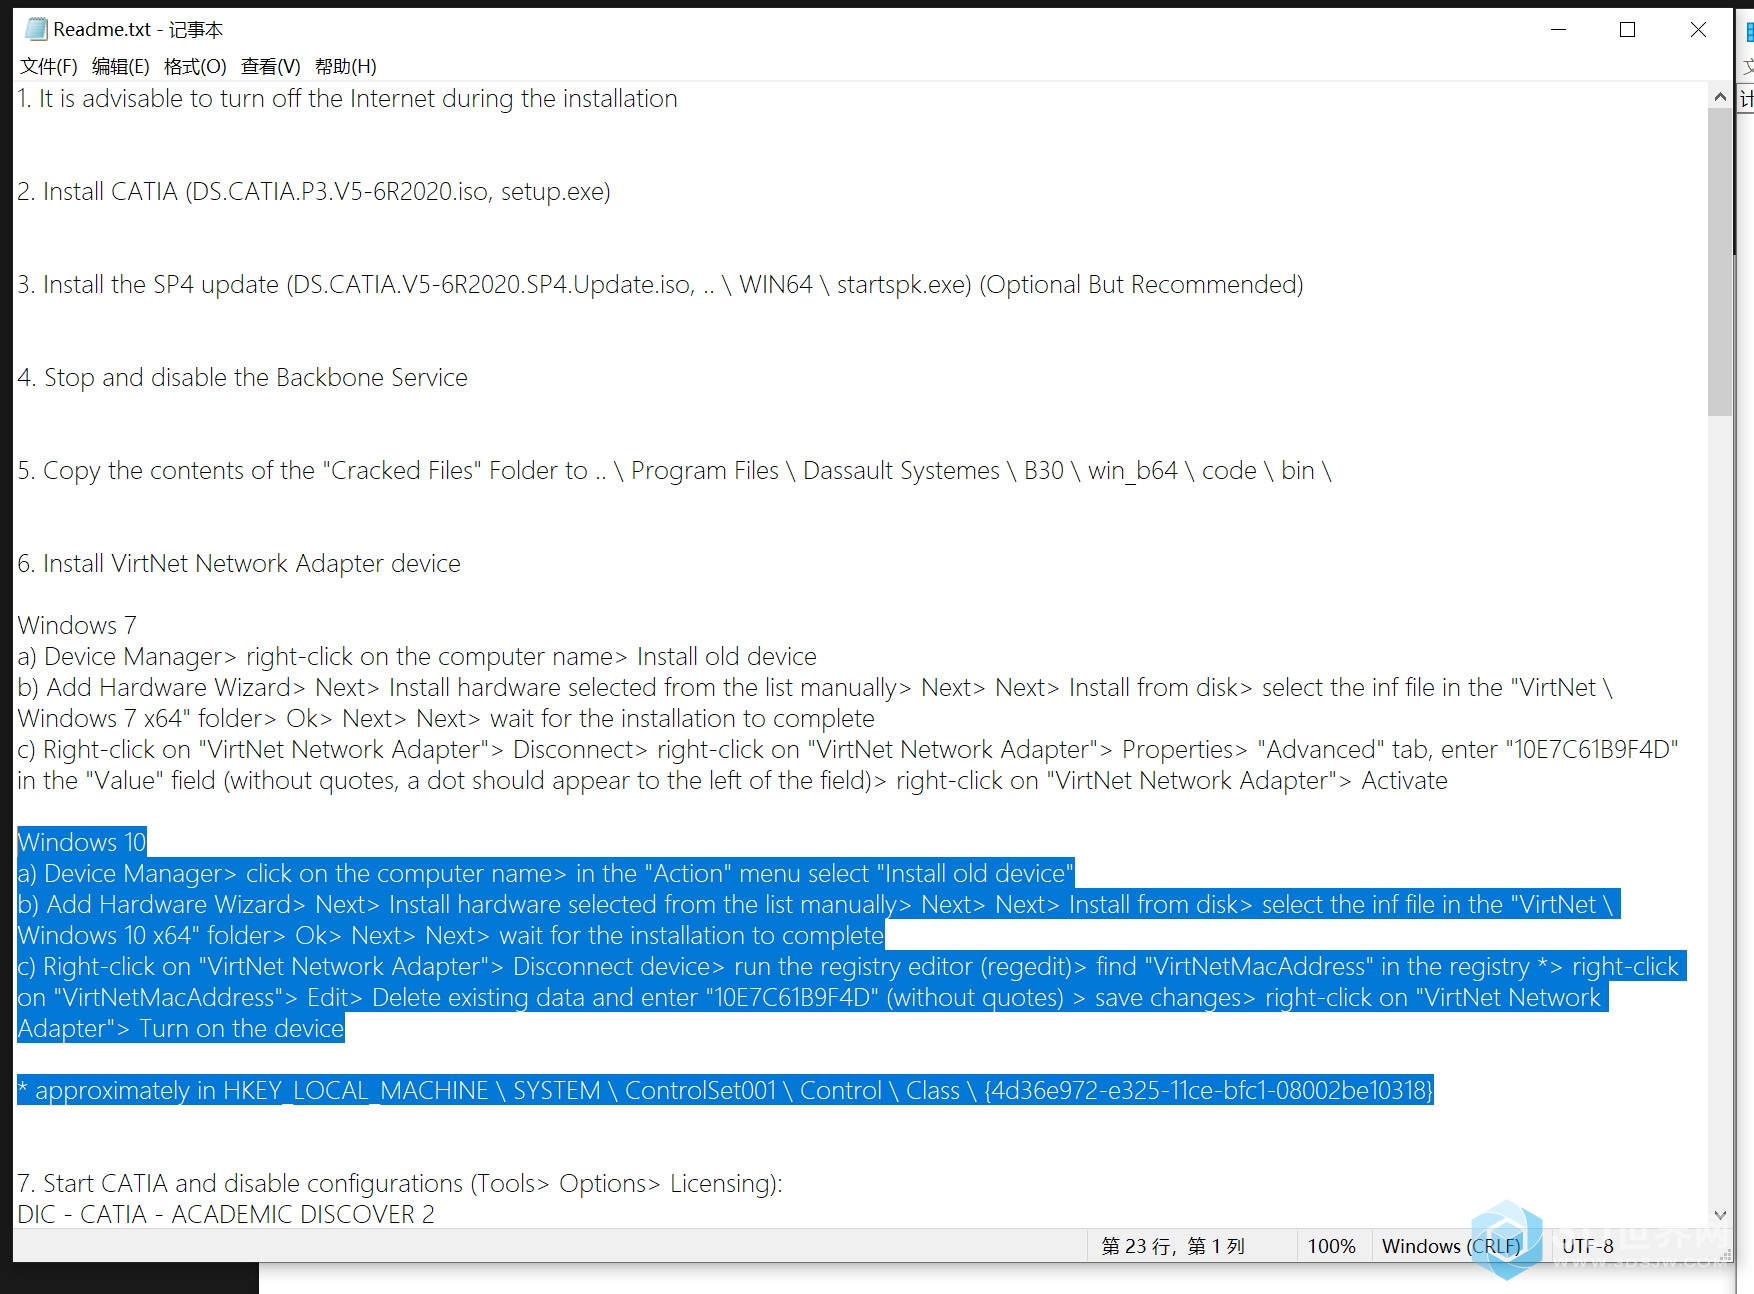
Task: Click the Notepad icon in title bar
Action: [36, 29]
